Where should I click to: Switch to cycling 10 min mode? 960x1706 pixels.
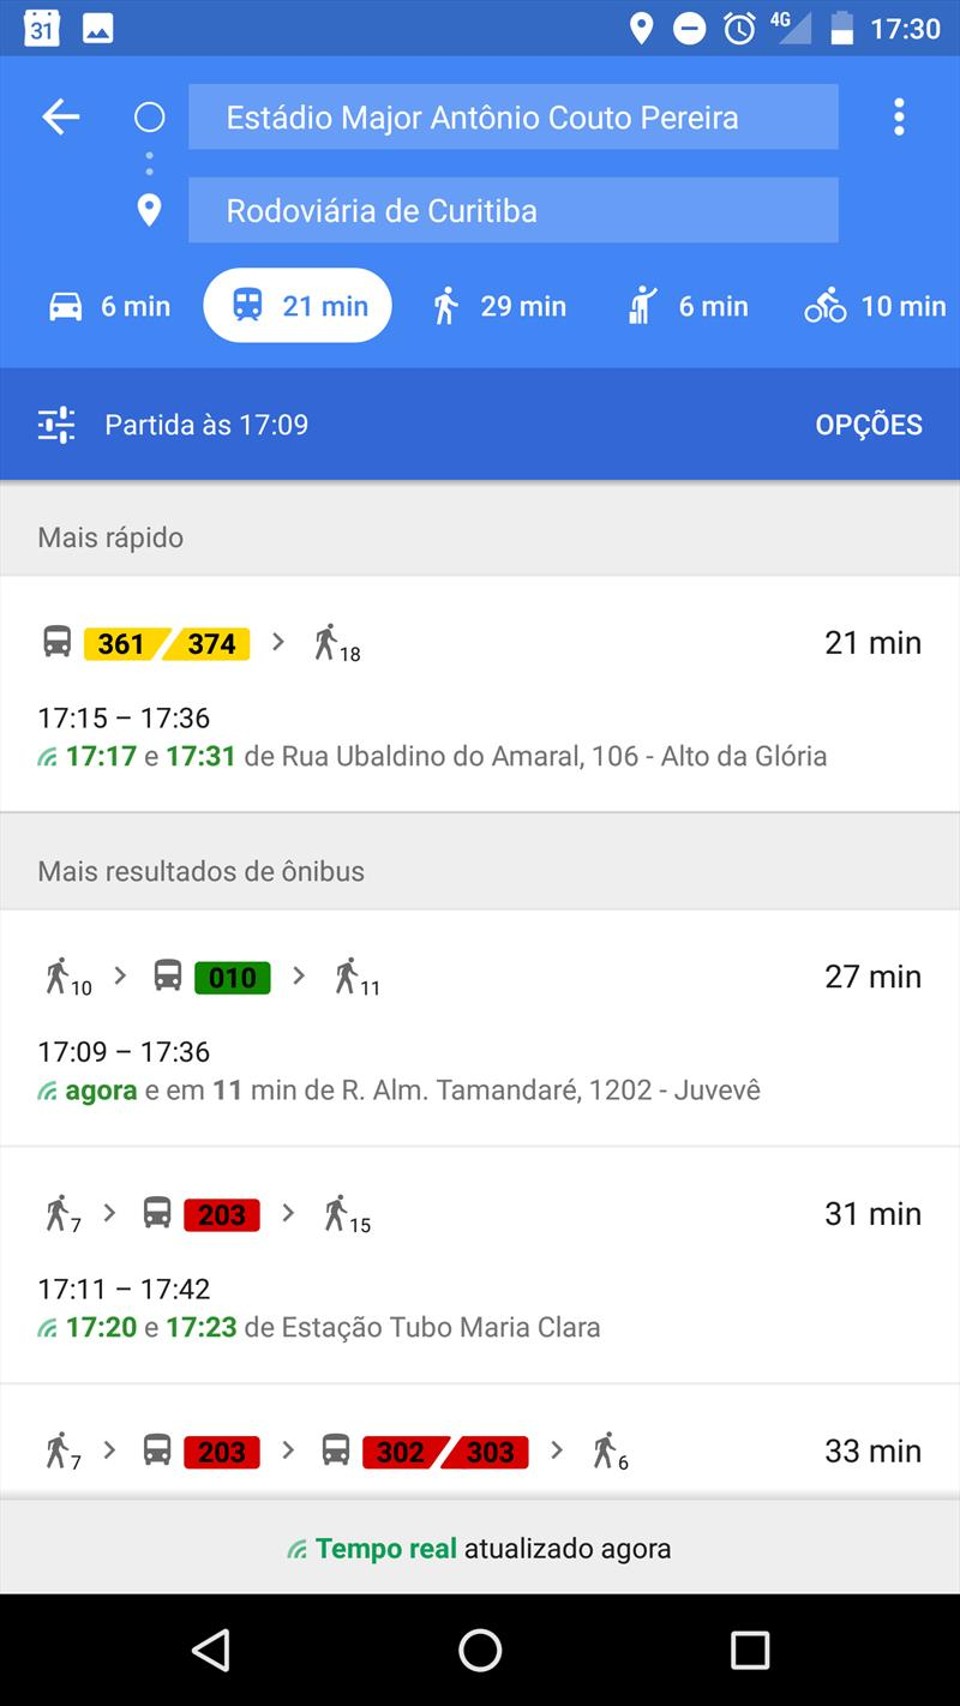[875, 306]
